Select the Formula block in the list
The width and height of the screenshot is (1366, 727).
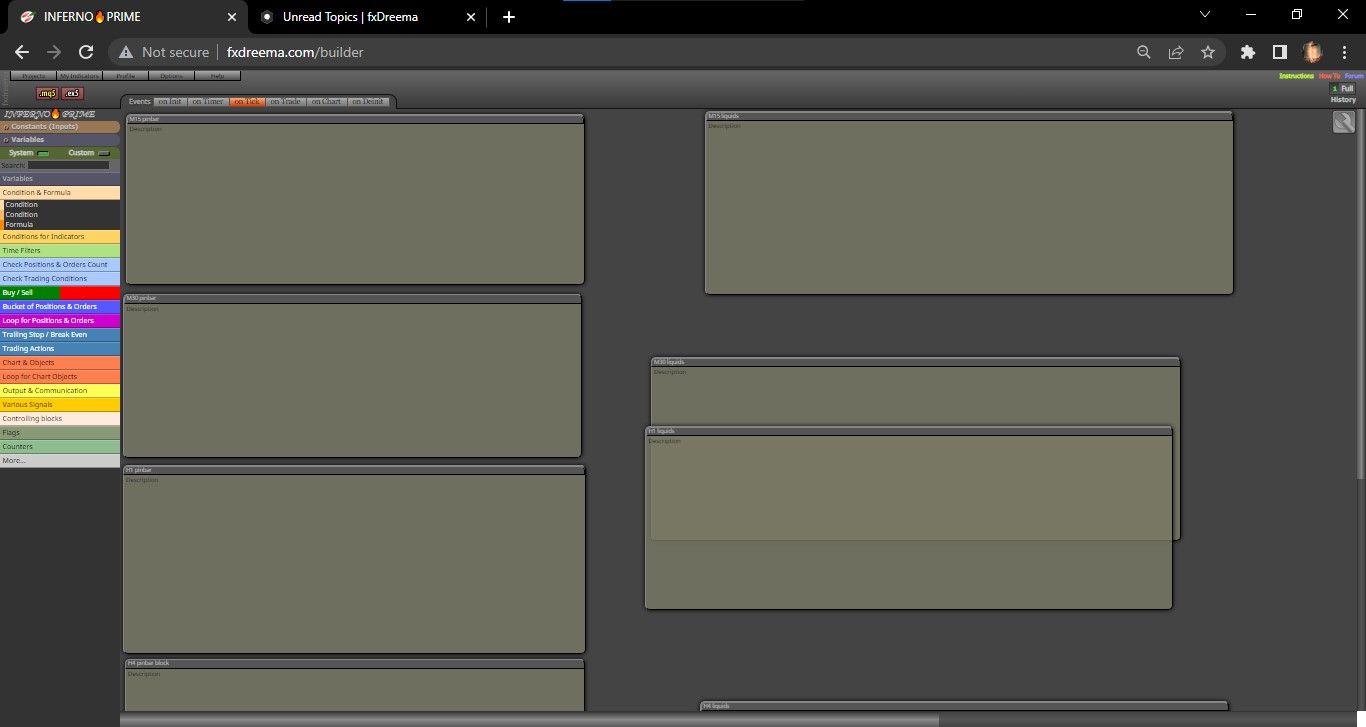click(62, 225)
